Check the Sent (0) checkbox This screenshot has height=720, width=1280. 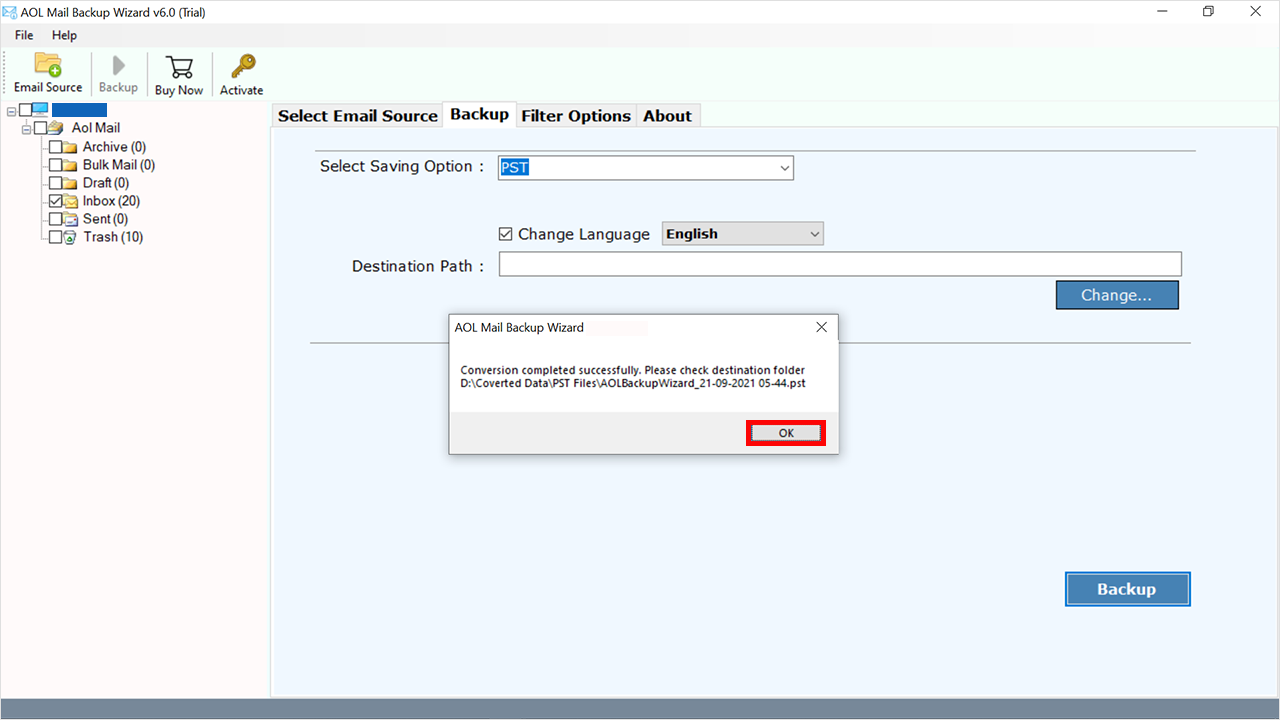coord(55,219)
